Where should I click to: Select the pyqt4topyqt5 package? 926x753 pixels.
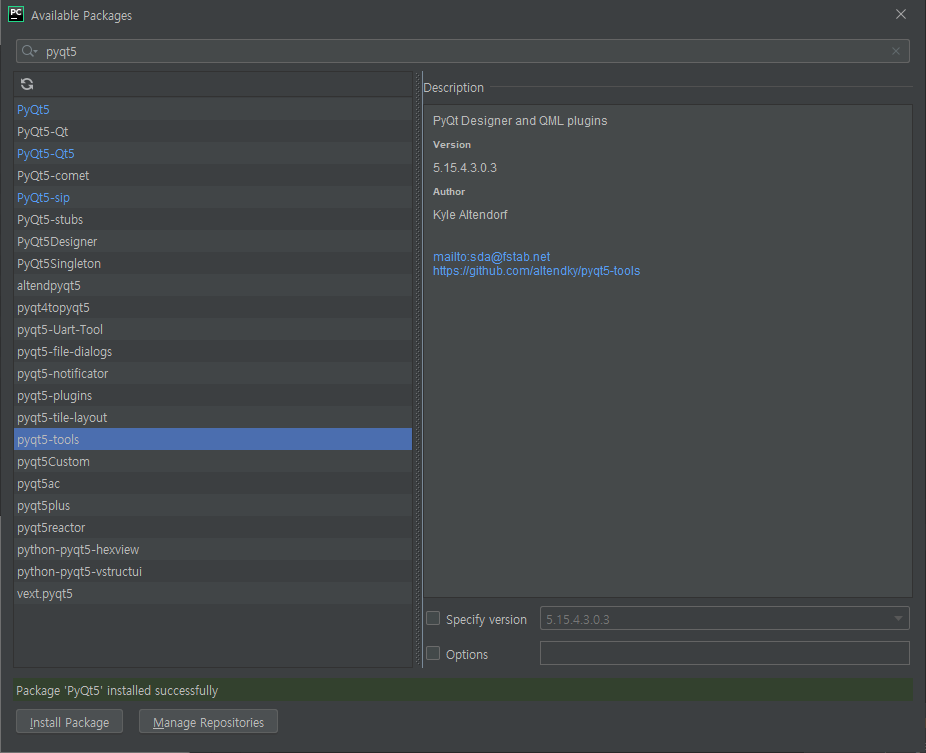(213, 308)
